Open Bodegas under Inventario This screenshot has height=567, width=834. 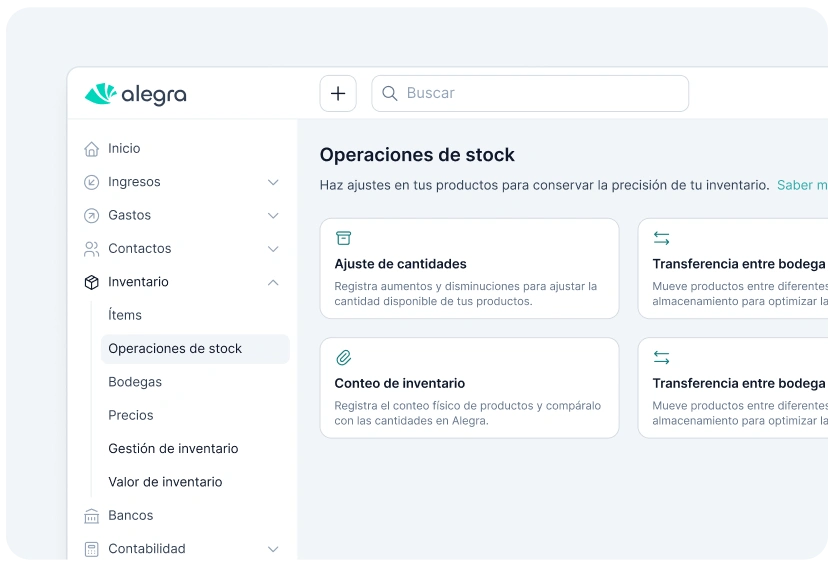click(135, 382)
